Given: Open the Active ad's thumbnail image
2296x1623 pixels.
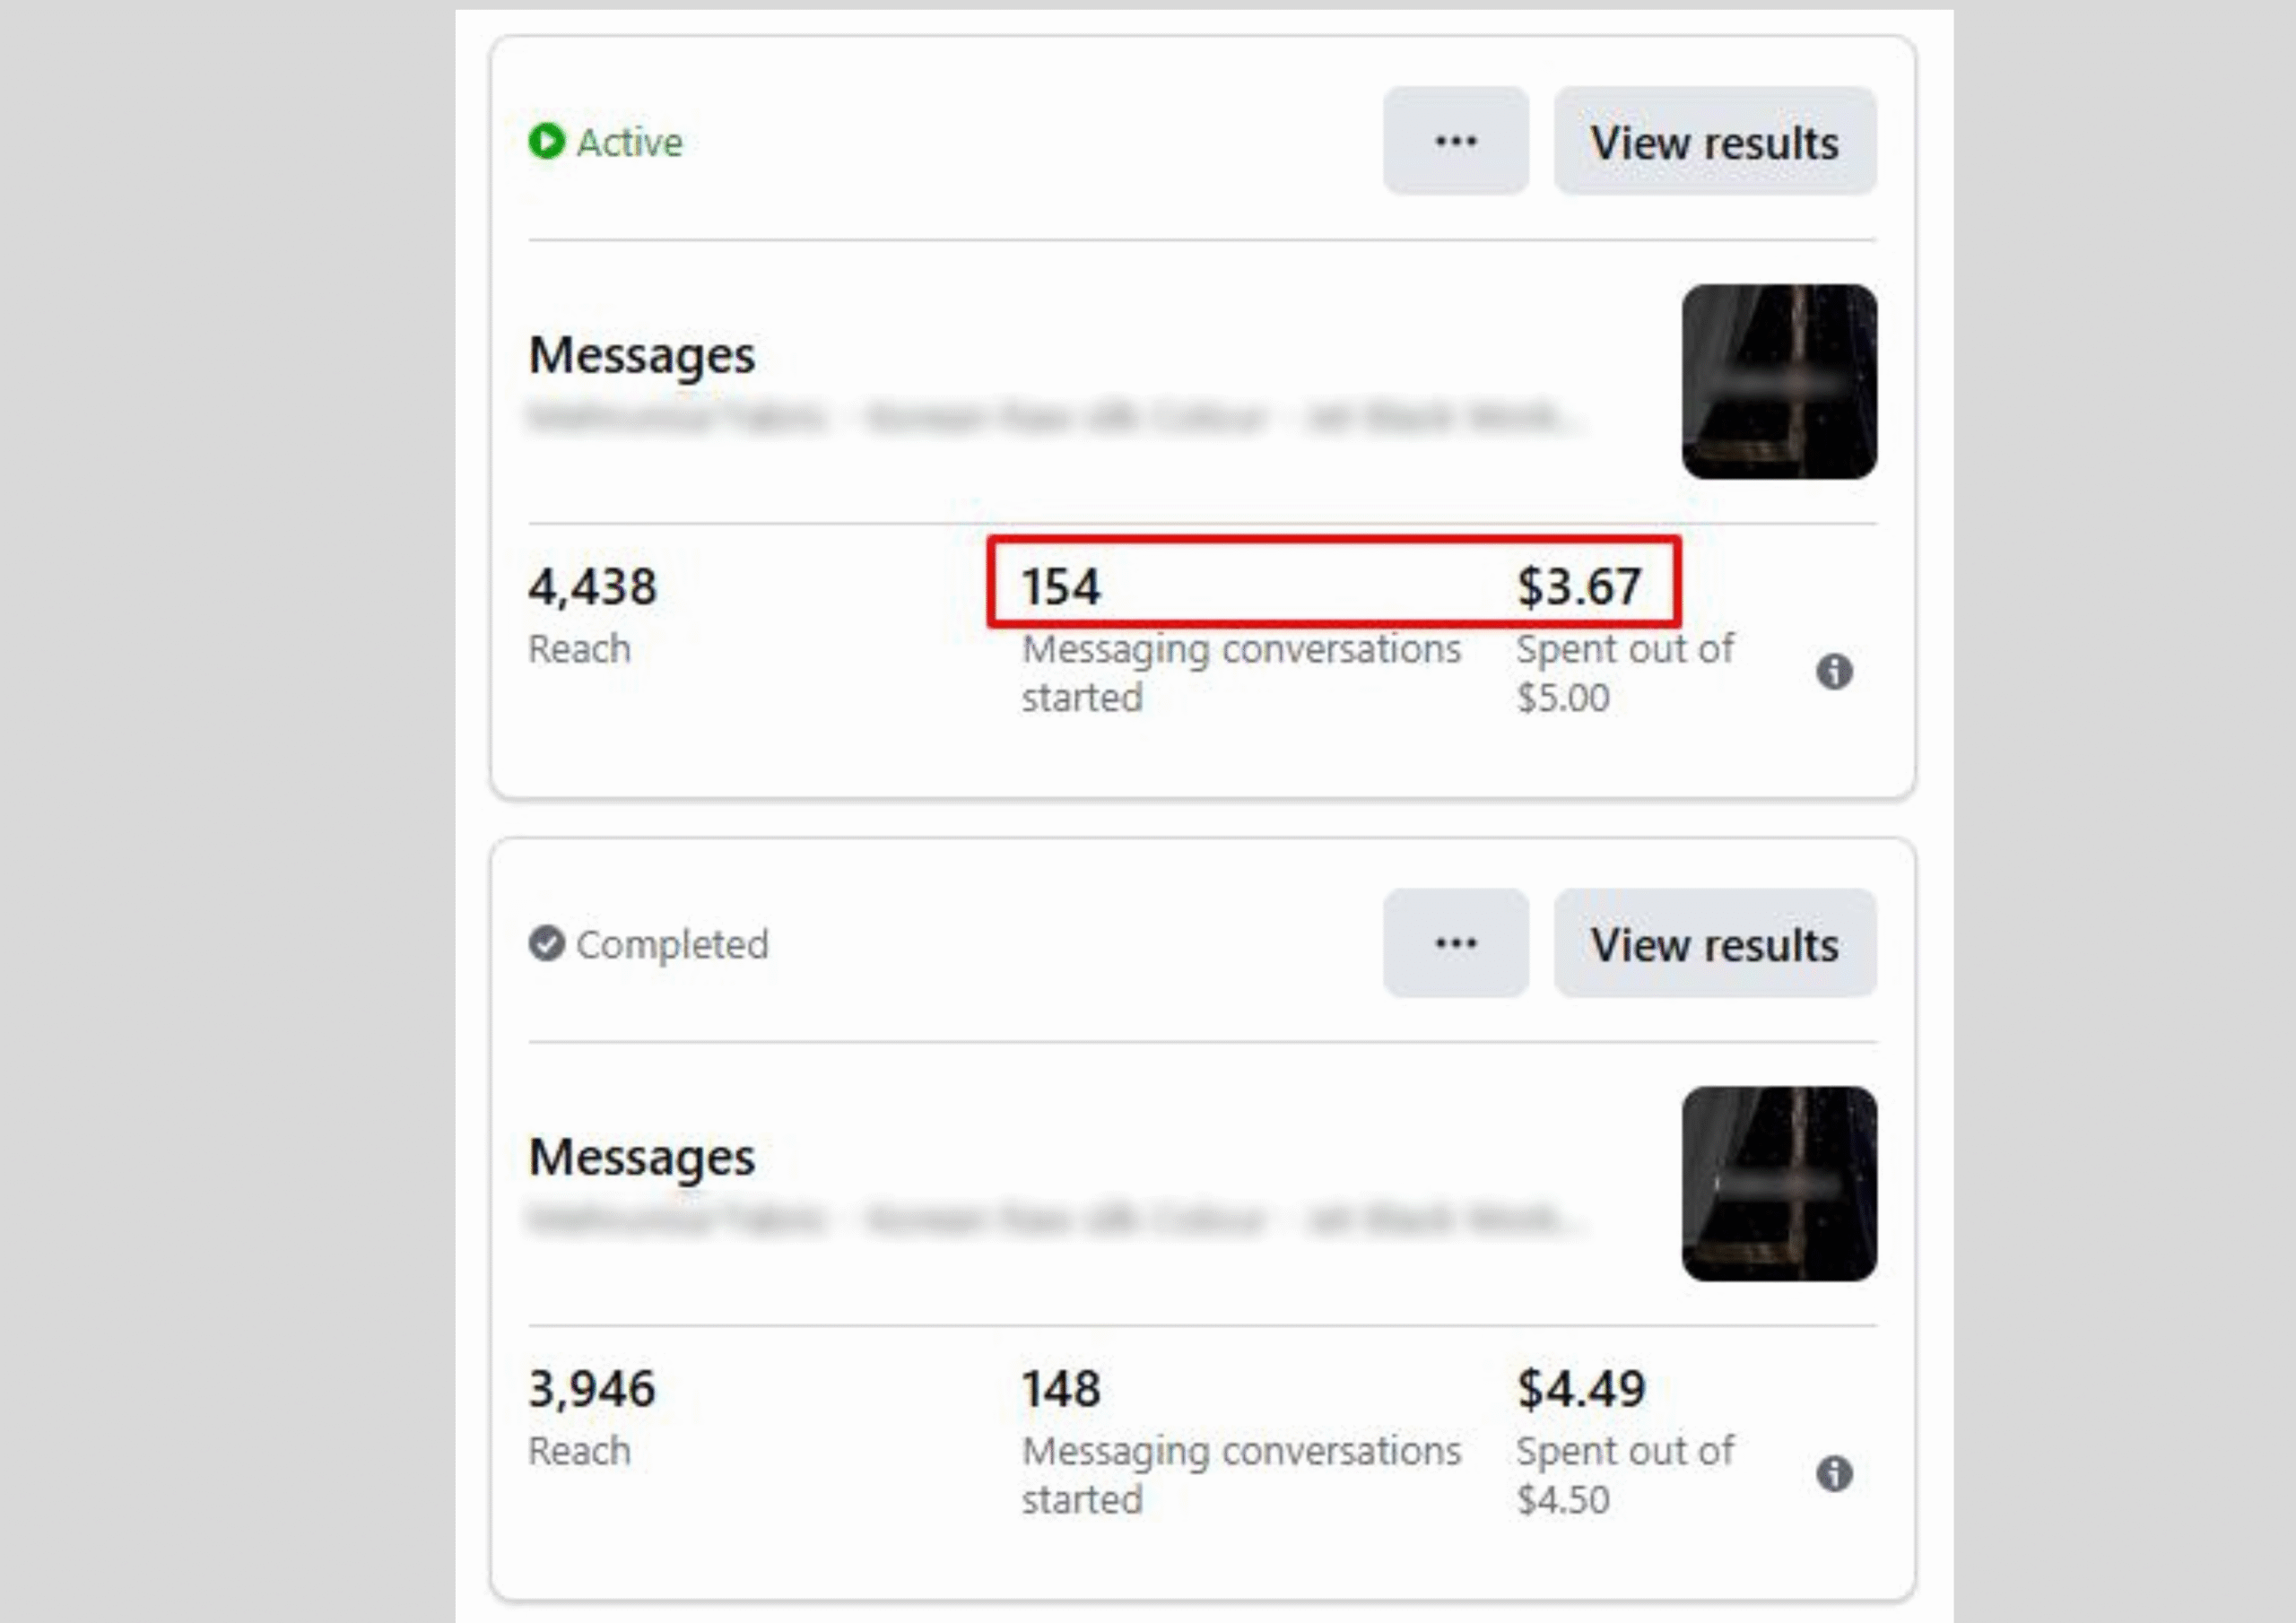Looking at the screenshot, I should click(x=1779, y=381).
